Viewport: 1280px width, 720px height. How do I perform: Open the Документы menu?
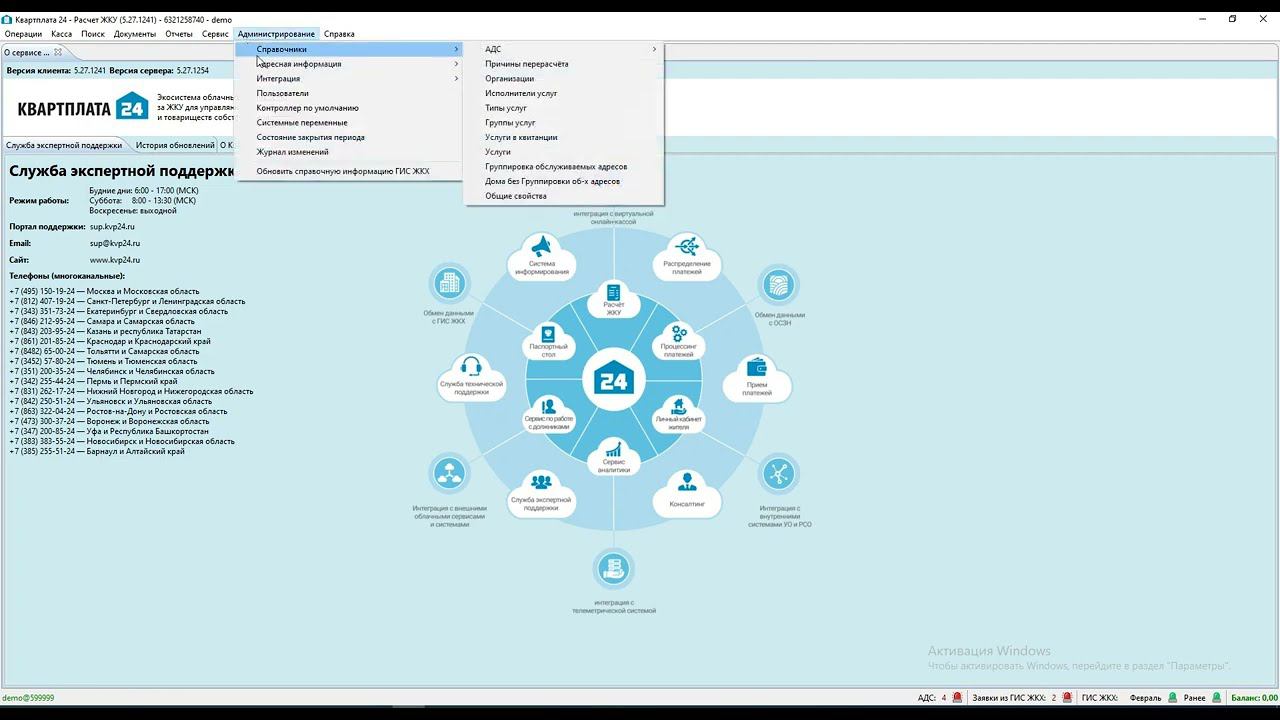point(135,34)
